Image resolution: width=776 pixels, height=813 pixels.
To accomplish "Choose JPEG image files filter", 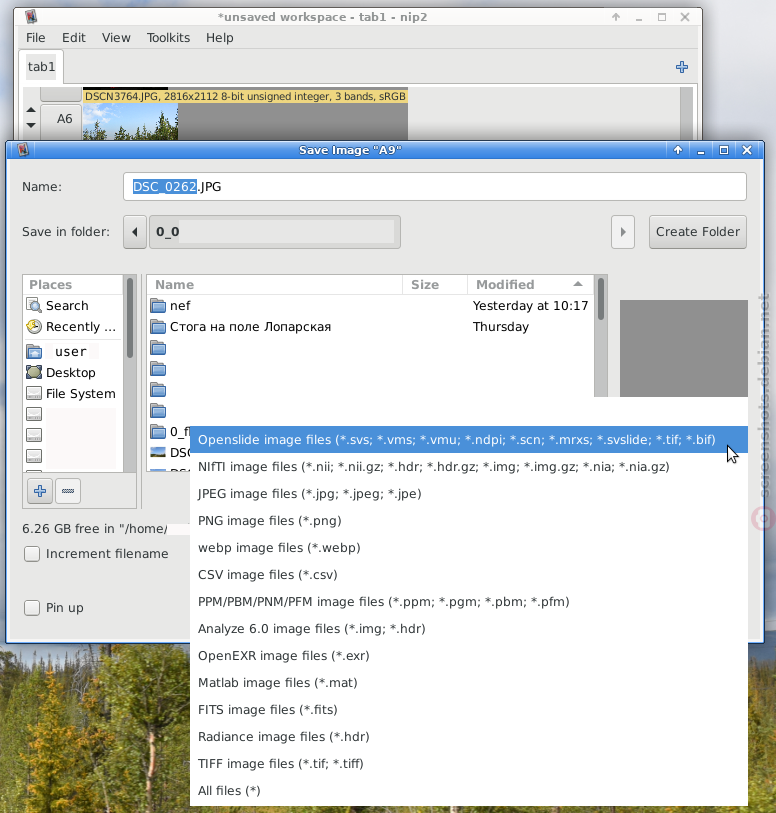I will (x=469, y=494).
